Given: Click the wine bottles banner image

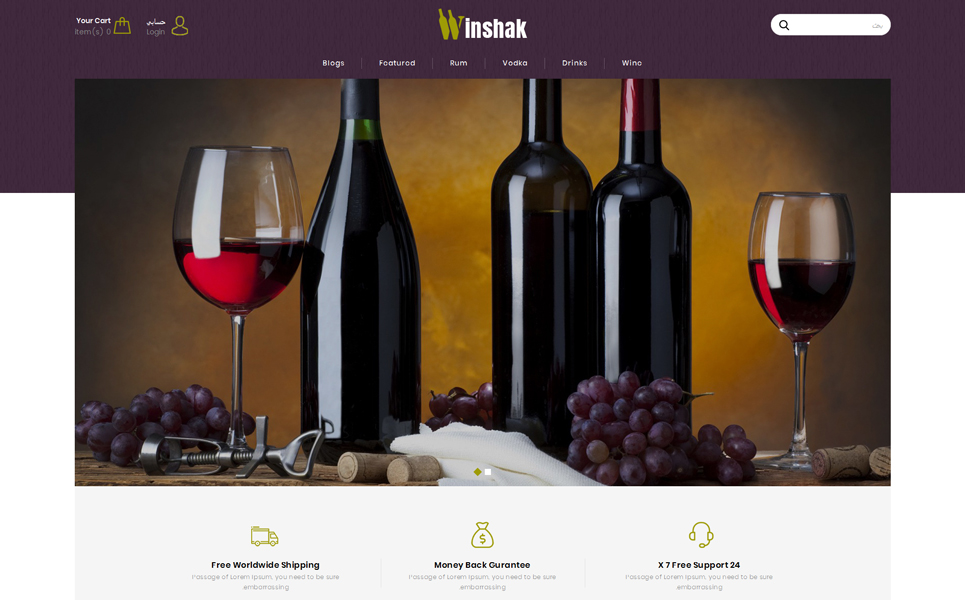Looking at the screenshot, I should pos(482,282).
